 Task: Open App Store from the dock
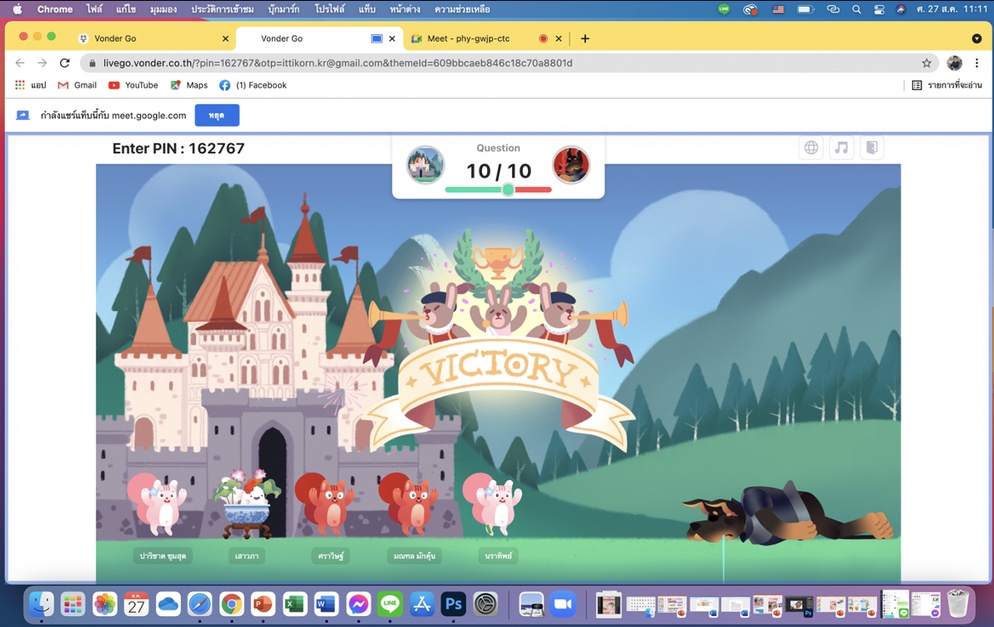tap(422, 604)
